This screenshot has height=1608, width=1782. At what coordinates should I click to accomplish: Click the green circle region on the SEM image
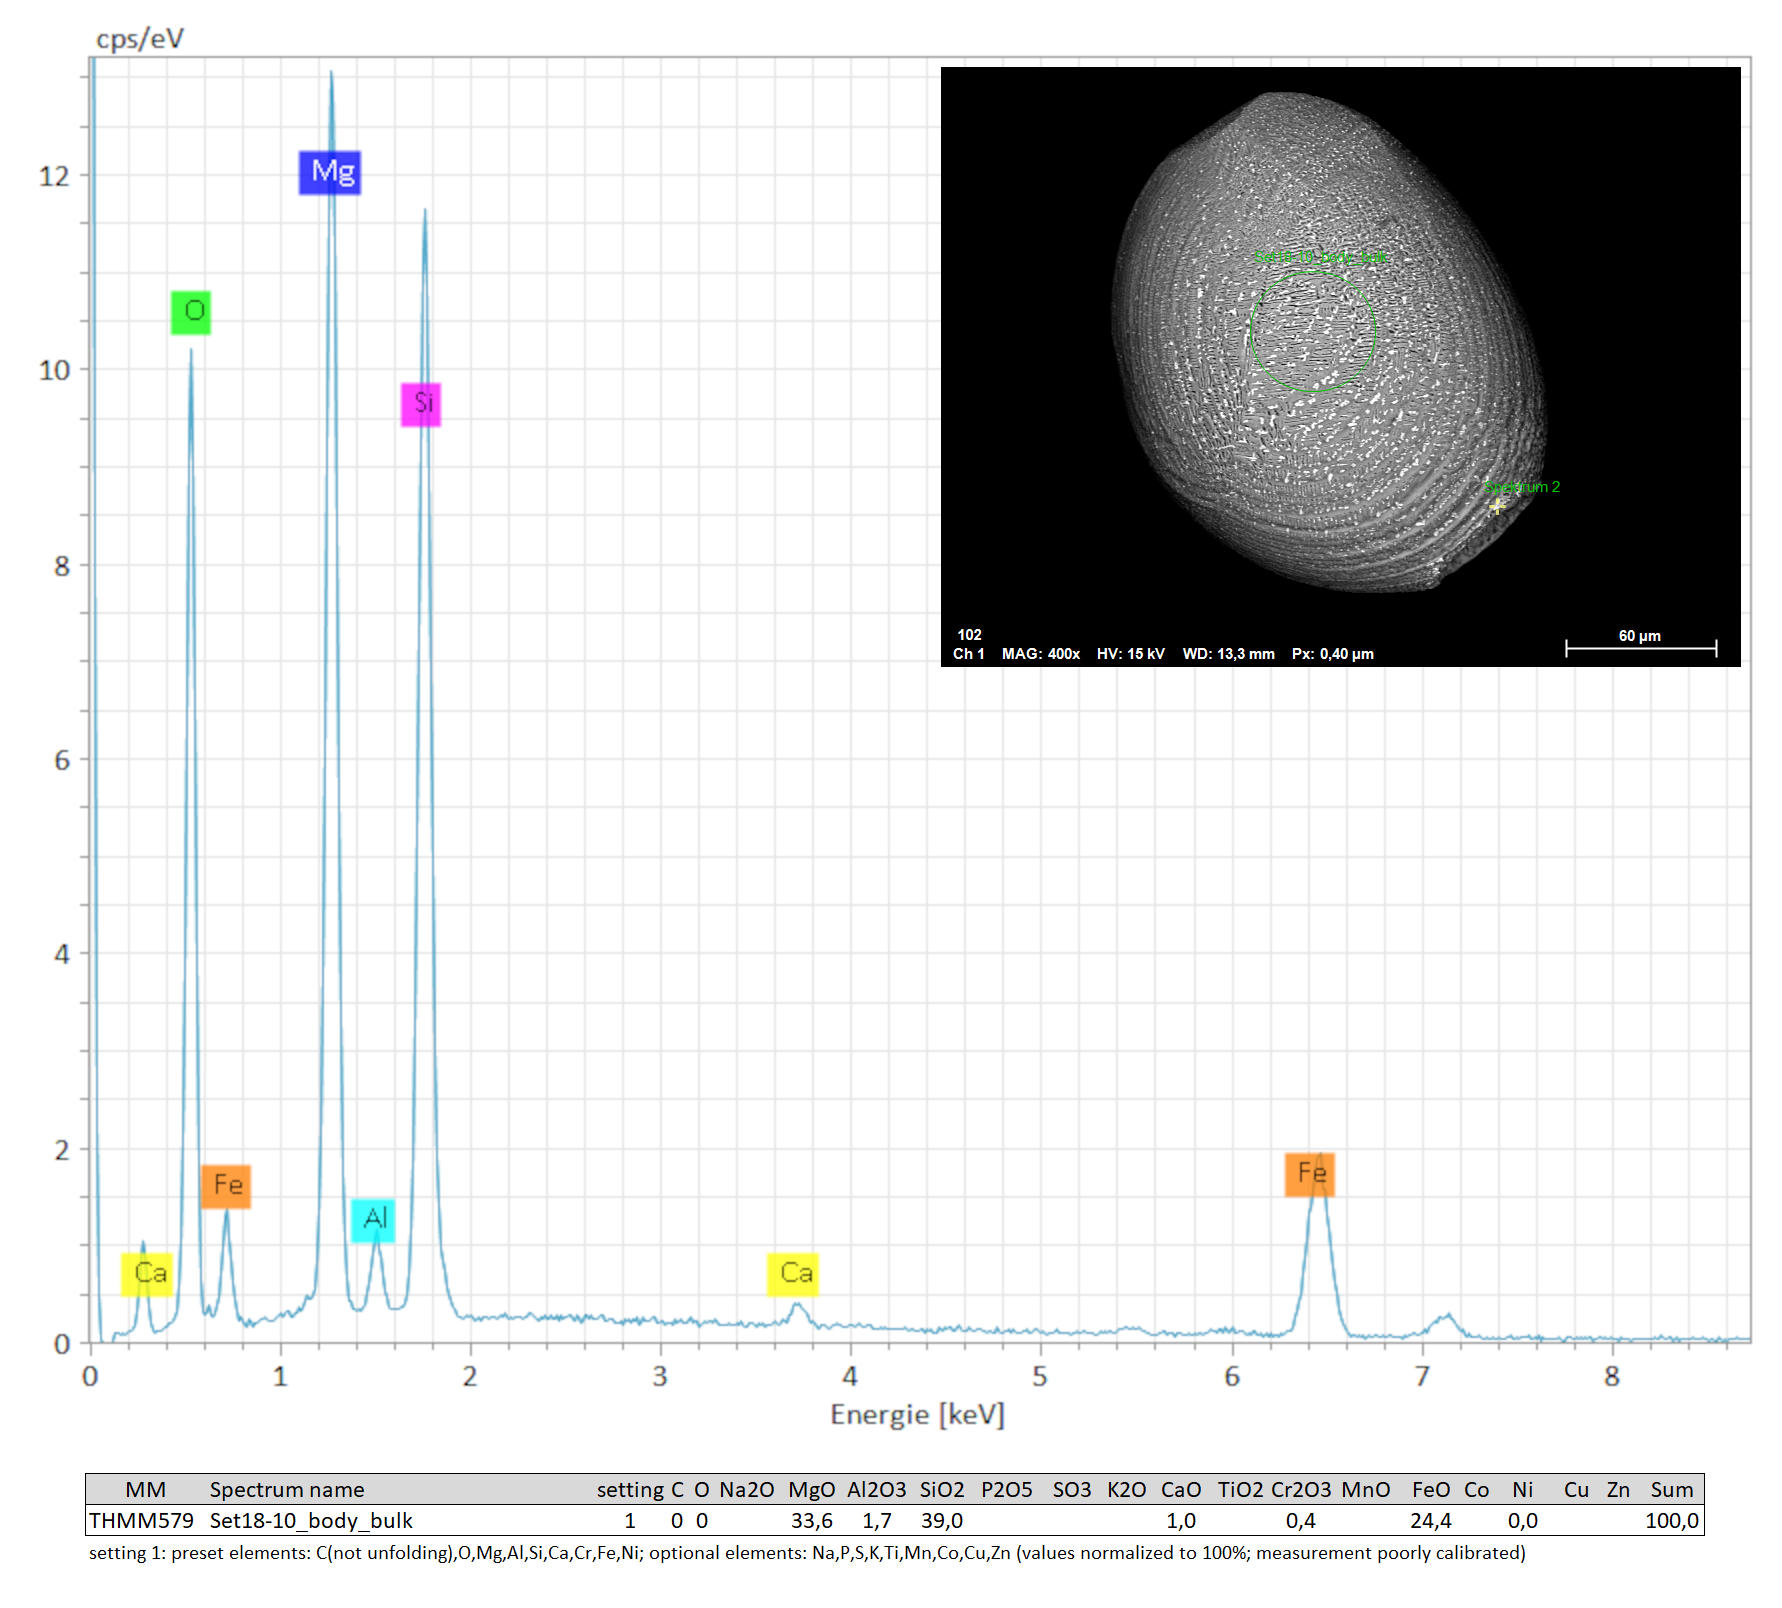point(1312,331)
